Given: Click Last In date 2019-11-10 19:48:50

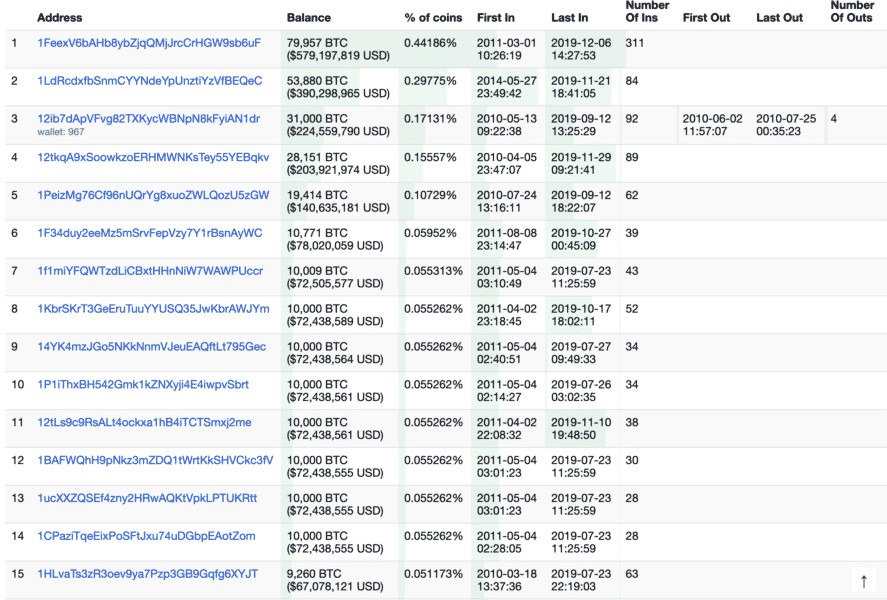Looking at the screenshot, I should click(581, 429).
